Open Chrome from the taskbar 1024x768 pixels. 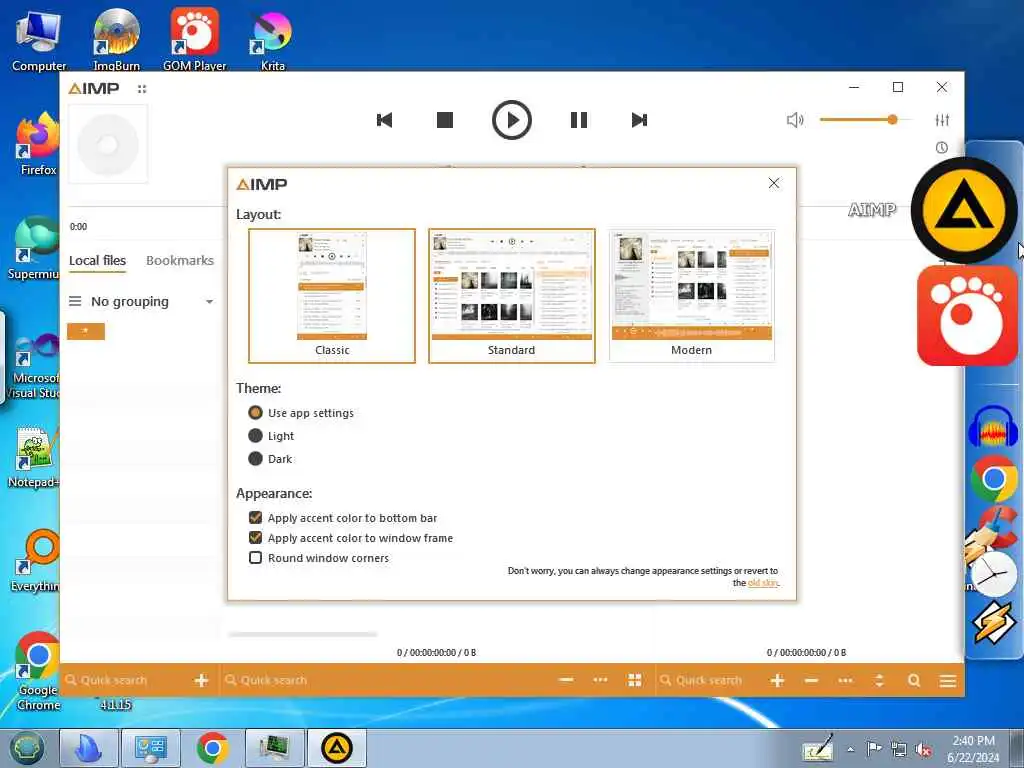(213, 748)
